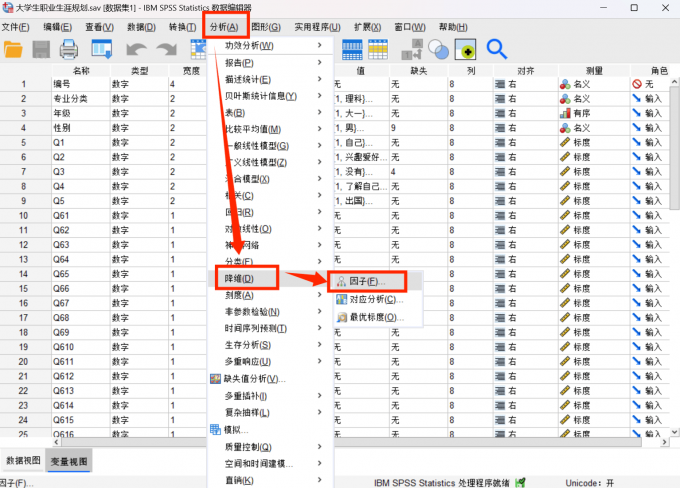The image size is (680, 488).
Task: Click the role none icon in 编号 row
Action: (x=637, y=84)
